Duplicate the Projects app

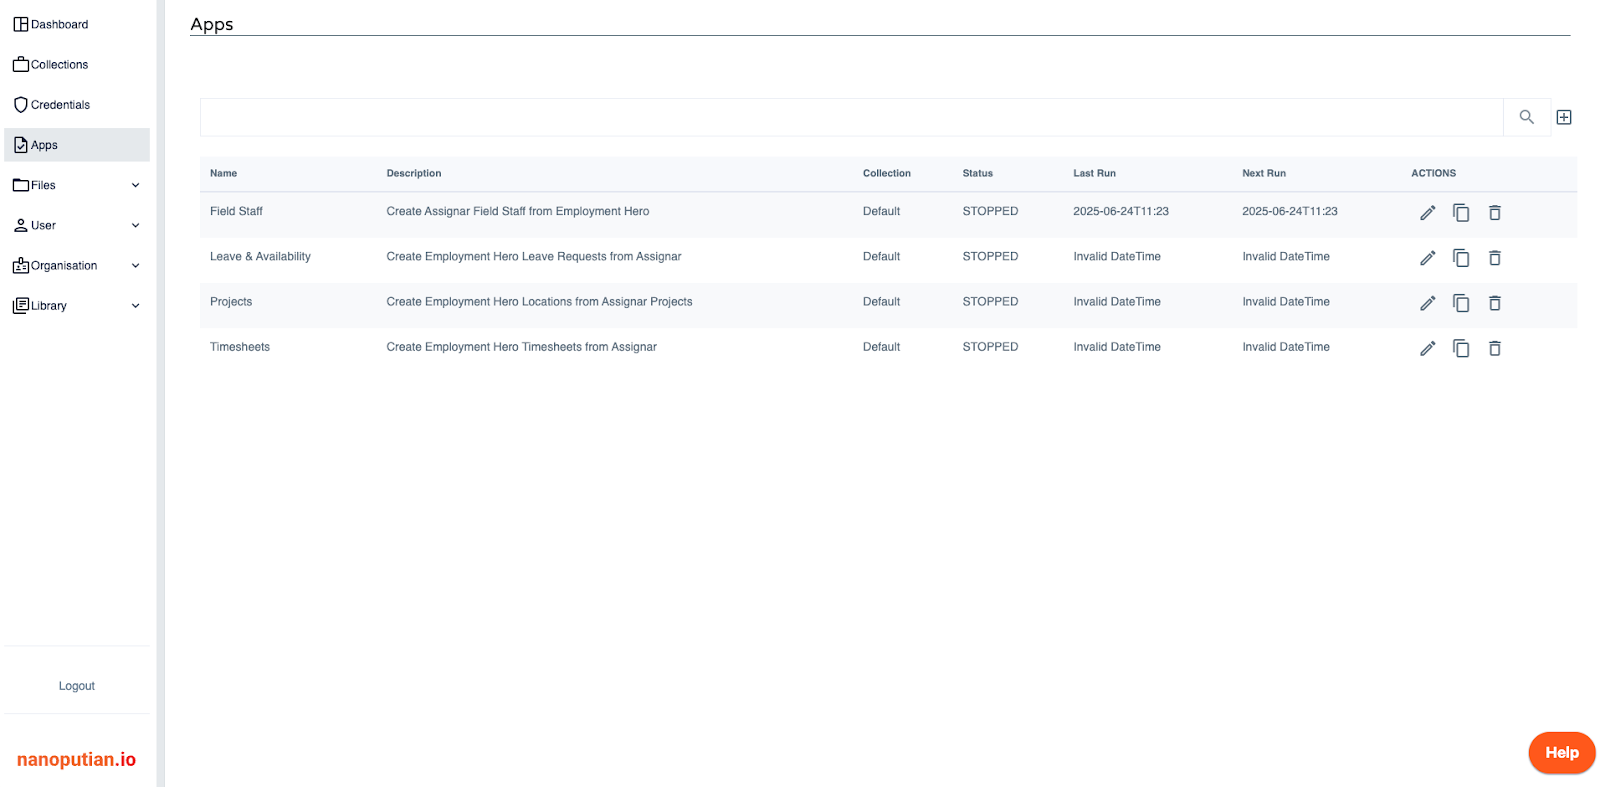coord(1461,302)
